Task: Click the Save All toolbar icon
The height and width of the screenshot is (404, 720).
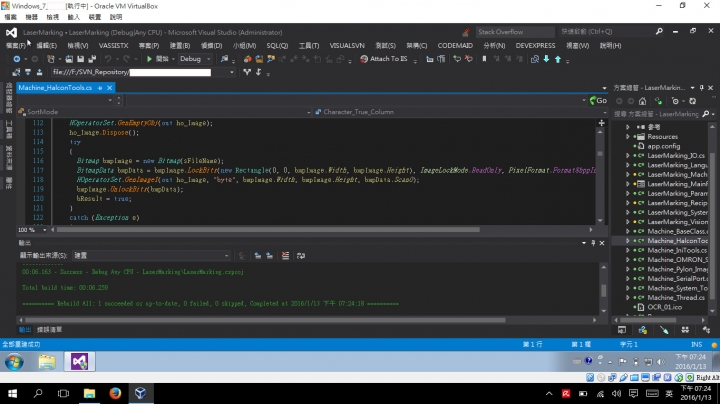Action: pyautogui.click(x=92, y=59)
